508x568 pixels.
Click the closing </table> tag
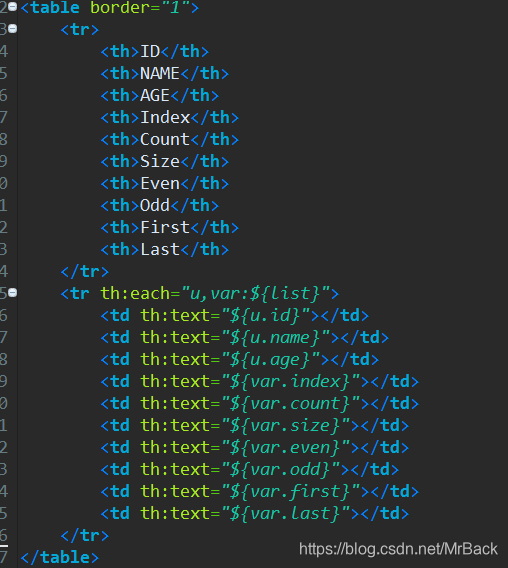pos(60,557)
